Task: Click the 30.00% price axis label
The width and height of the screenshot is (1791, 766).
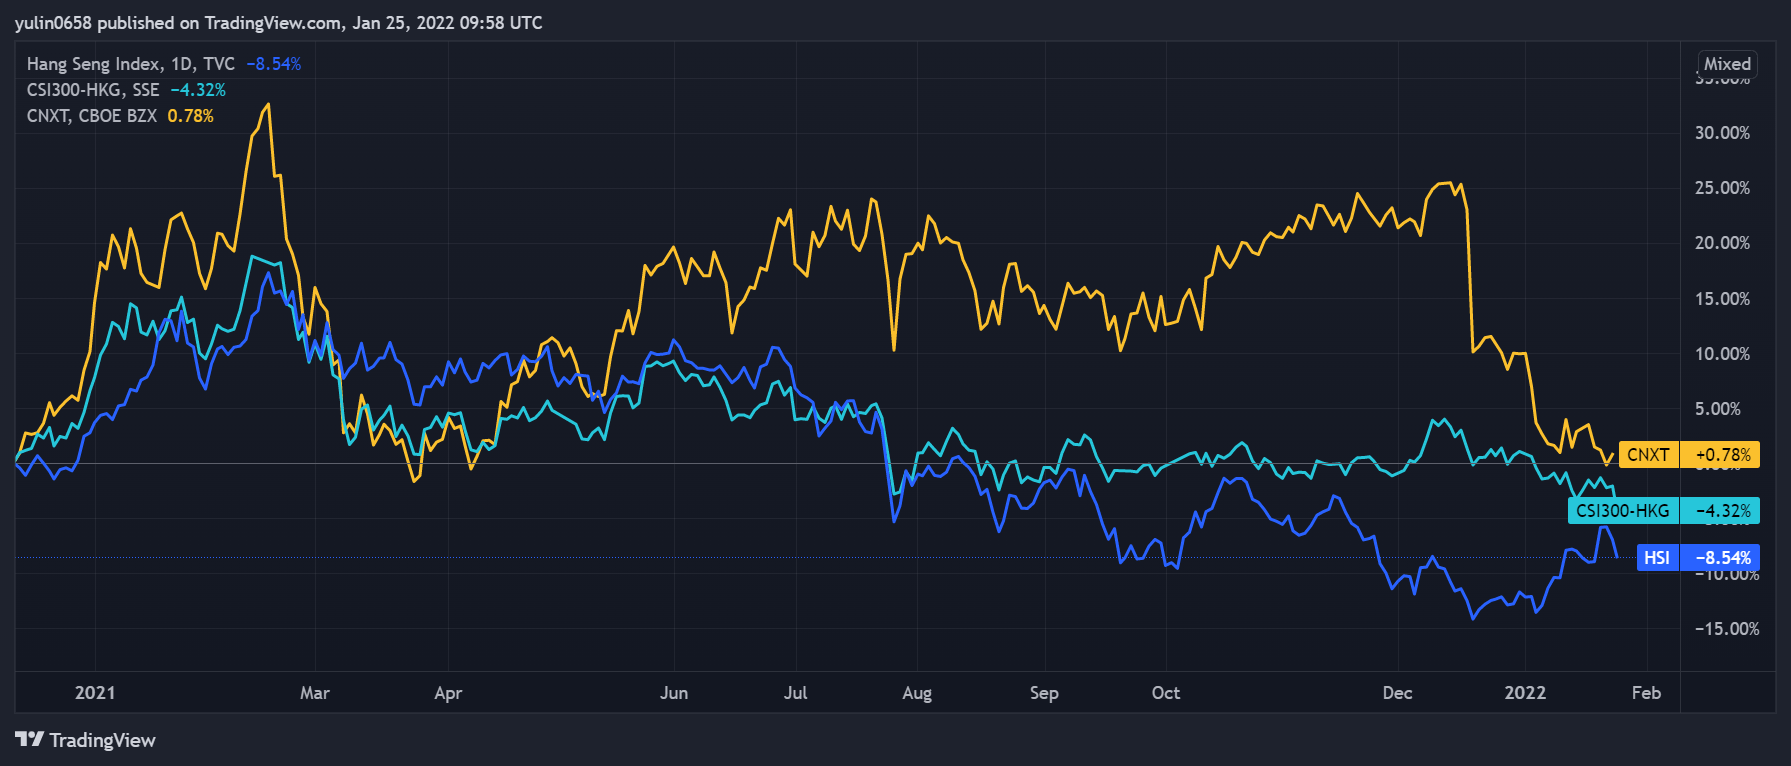Action: (1722, 133)
